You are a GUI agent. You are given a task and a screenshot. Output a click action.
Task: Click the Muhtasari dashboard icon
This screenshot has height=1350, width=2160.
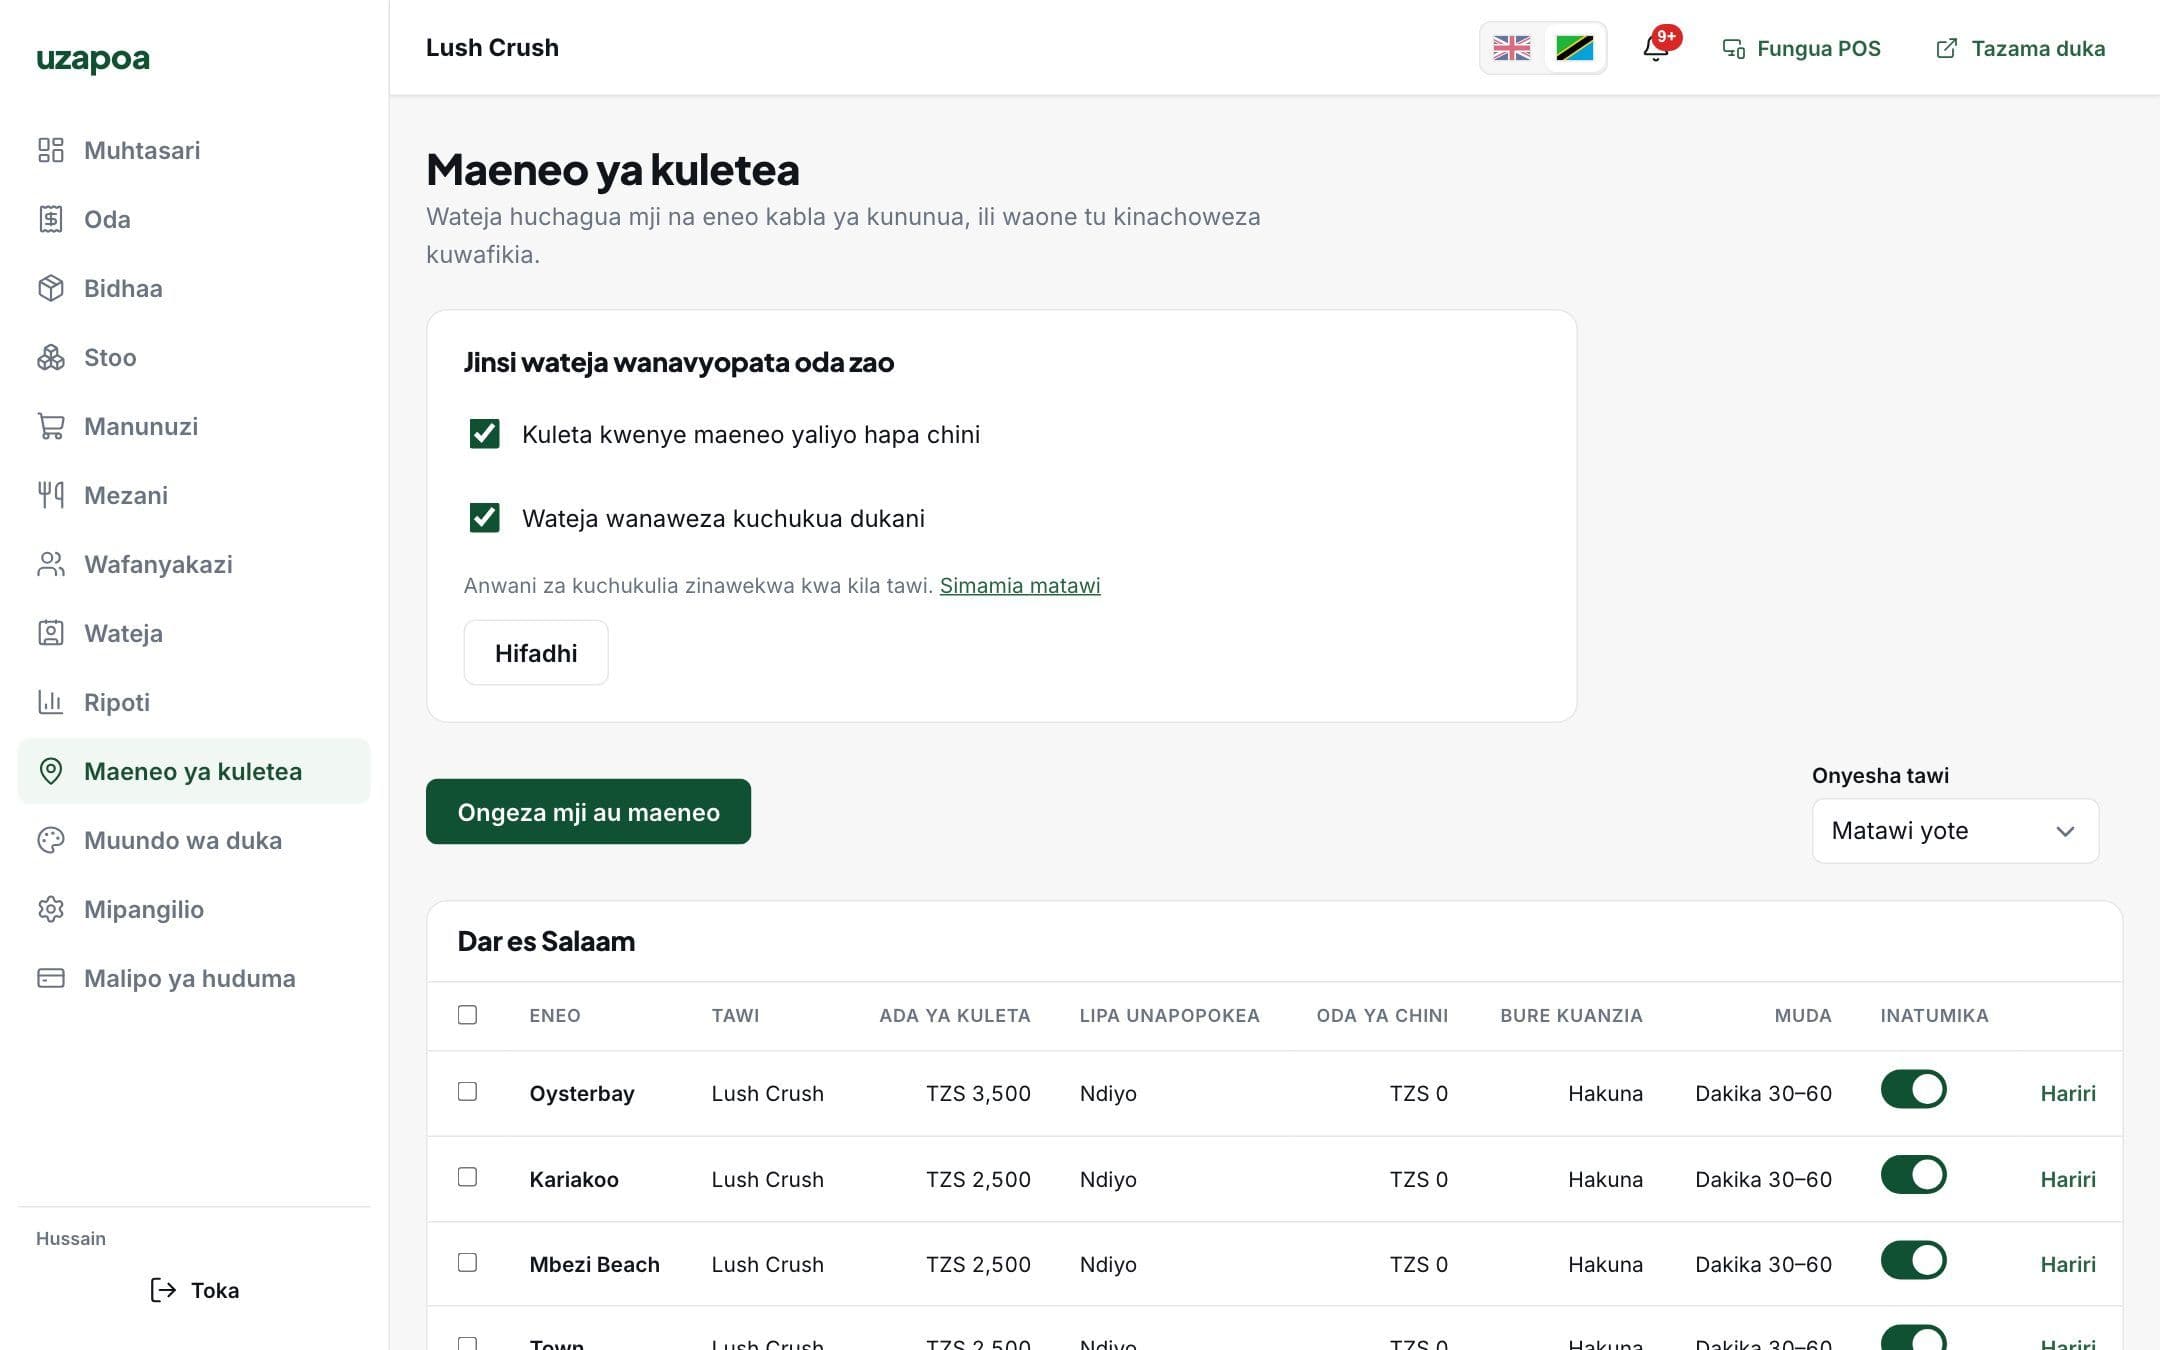point(51,150)
